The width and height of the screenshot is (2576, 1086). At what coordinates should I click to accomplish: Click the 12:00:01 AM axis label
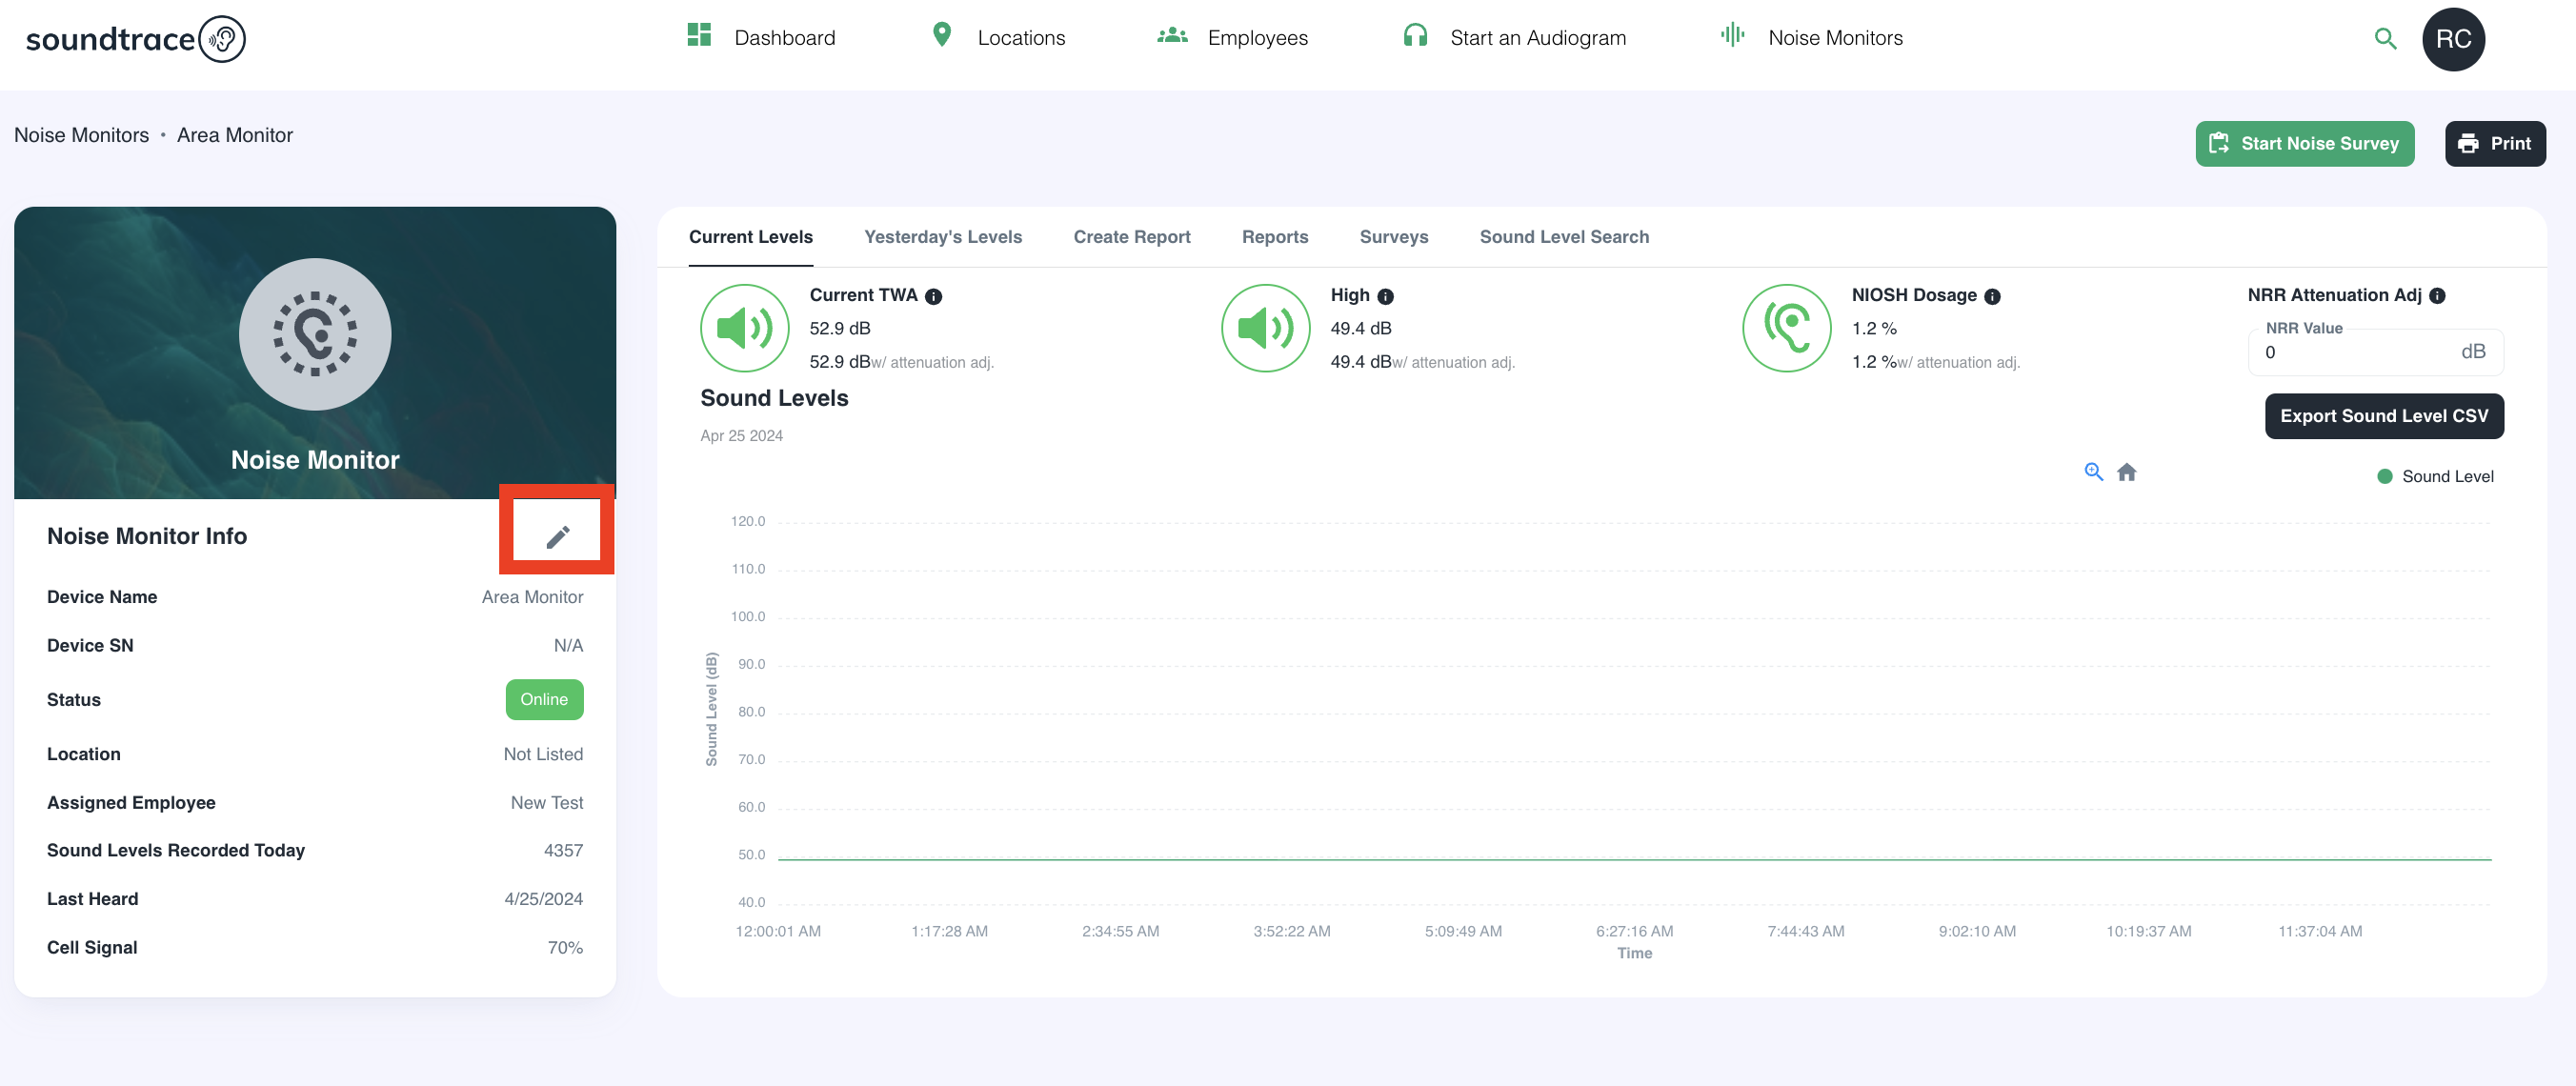click(x=778, y=931)
